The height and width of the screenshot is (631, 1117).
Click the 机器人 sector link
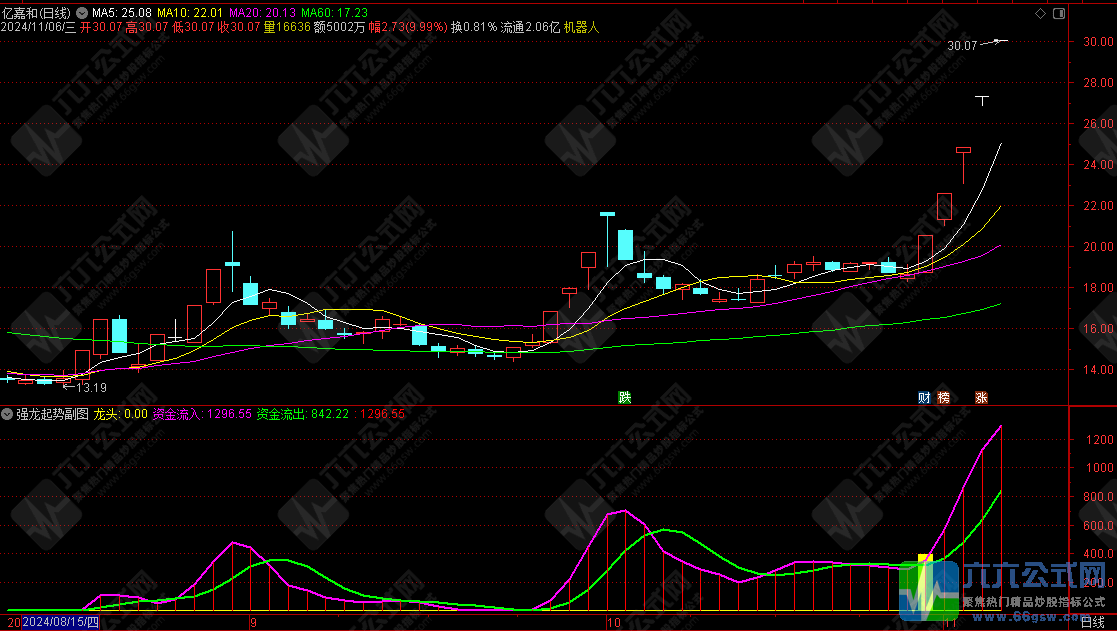(x=581, y=28)
